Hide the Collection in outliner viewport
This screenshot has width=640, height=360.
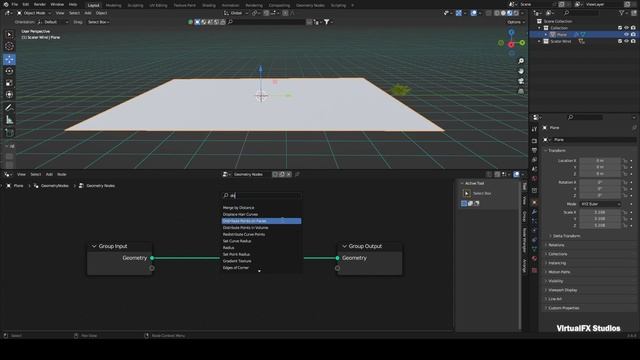[627, 28]
